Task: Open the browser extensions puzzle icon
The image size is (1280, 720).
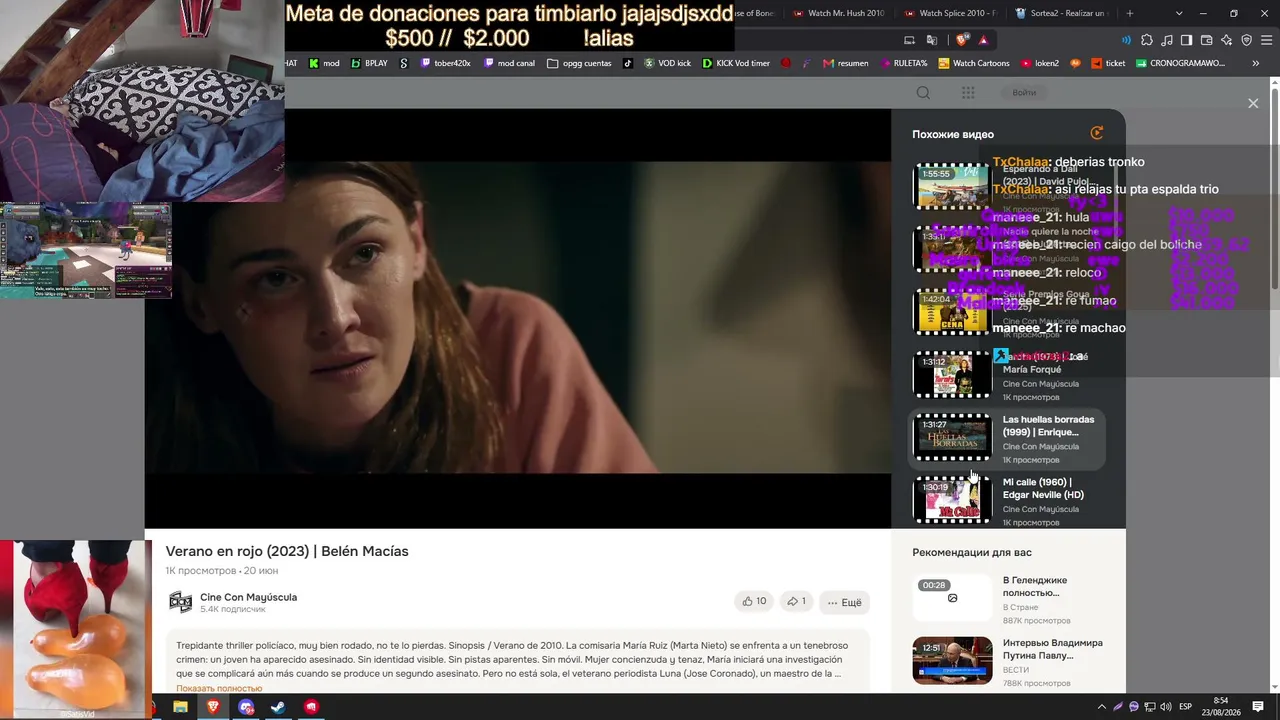Action: tap(1147, 40)
